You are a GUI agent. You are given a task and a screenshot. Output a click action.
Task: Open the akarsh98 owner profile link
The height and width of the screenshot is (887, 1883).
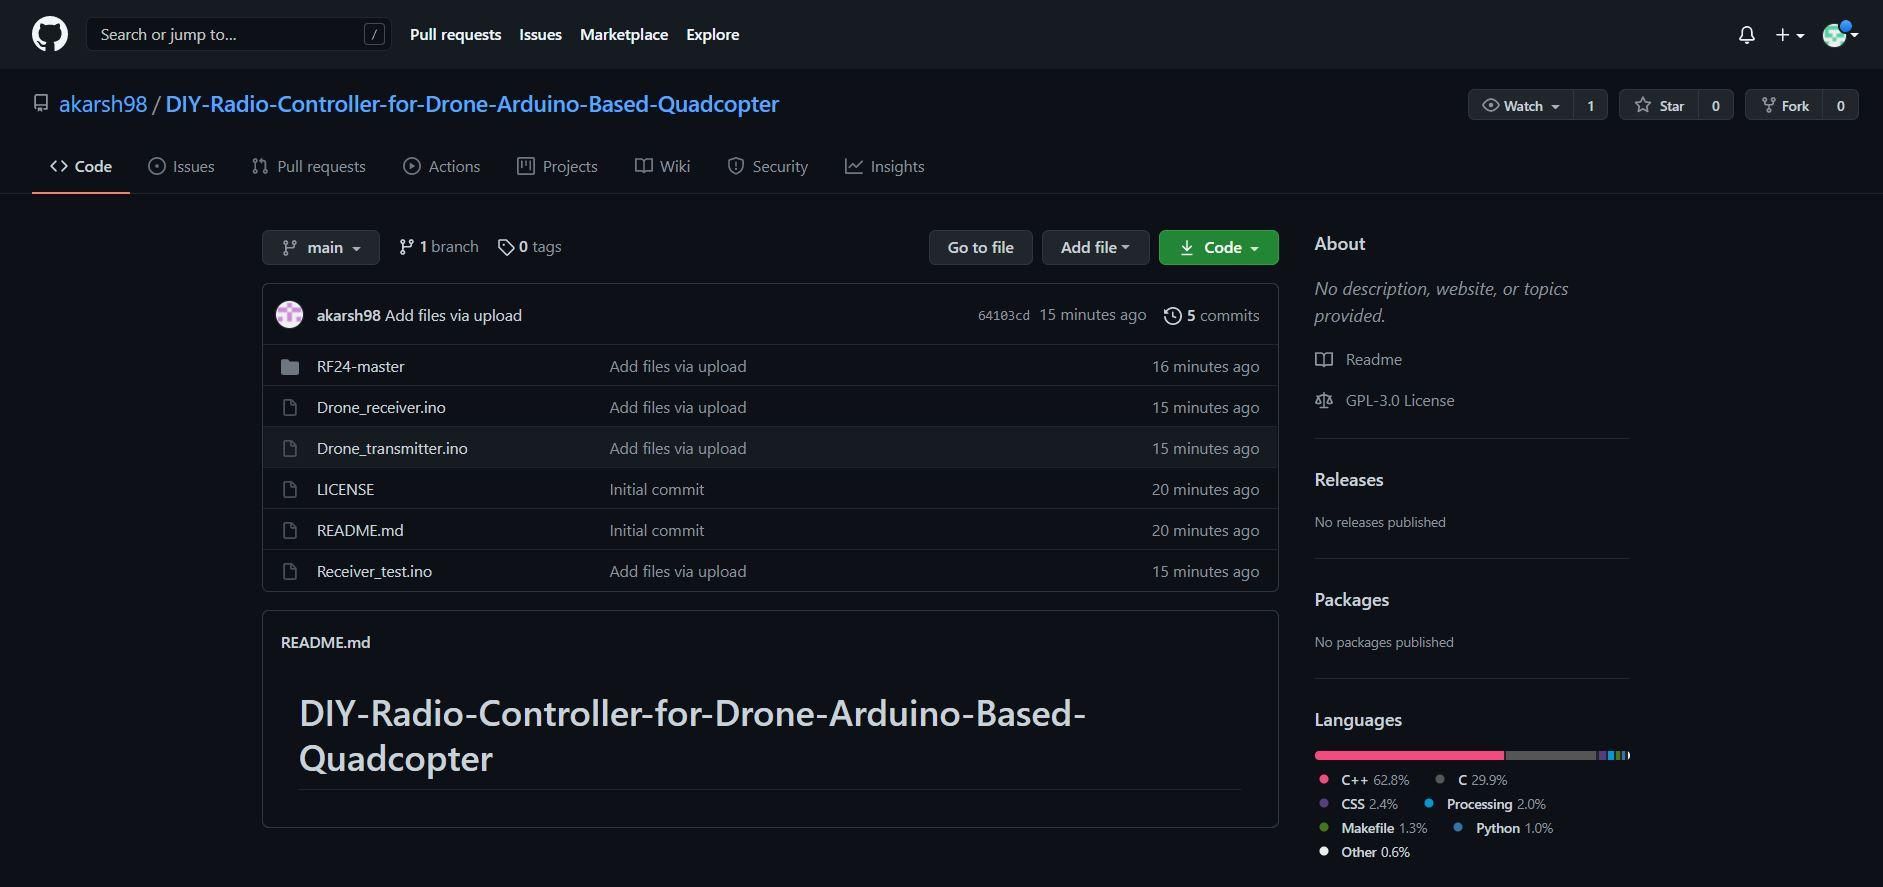[103, 104]
